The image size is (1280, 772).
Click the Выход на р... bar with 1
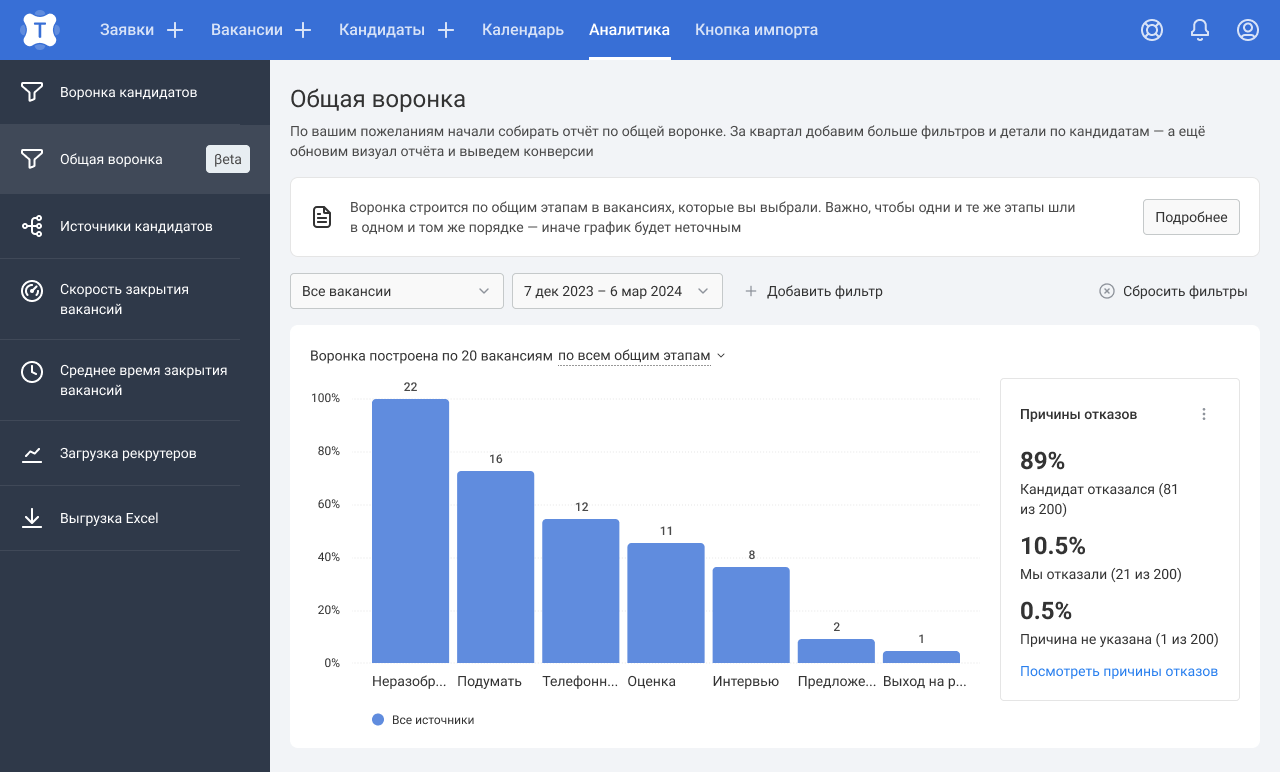(x=921, y=657)
